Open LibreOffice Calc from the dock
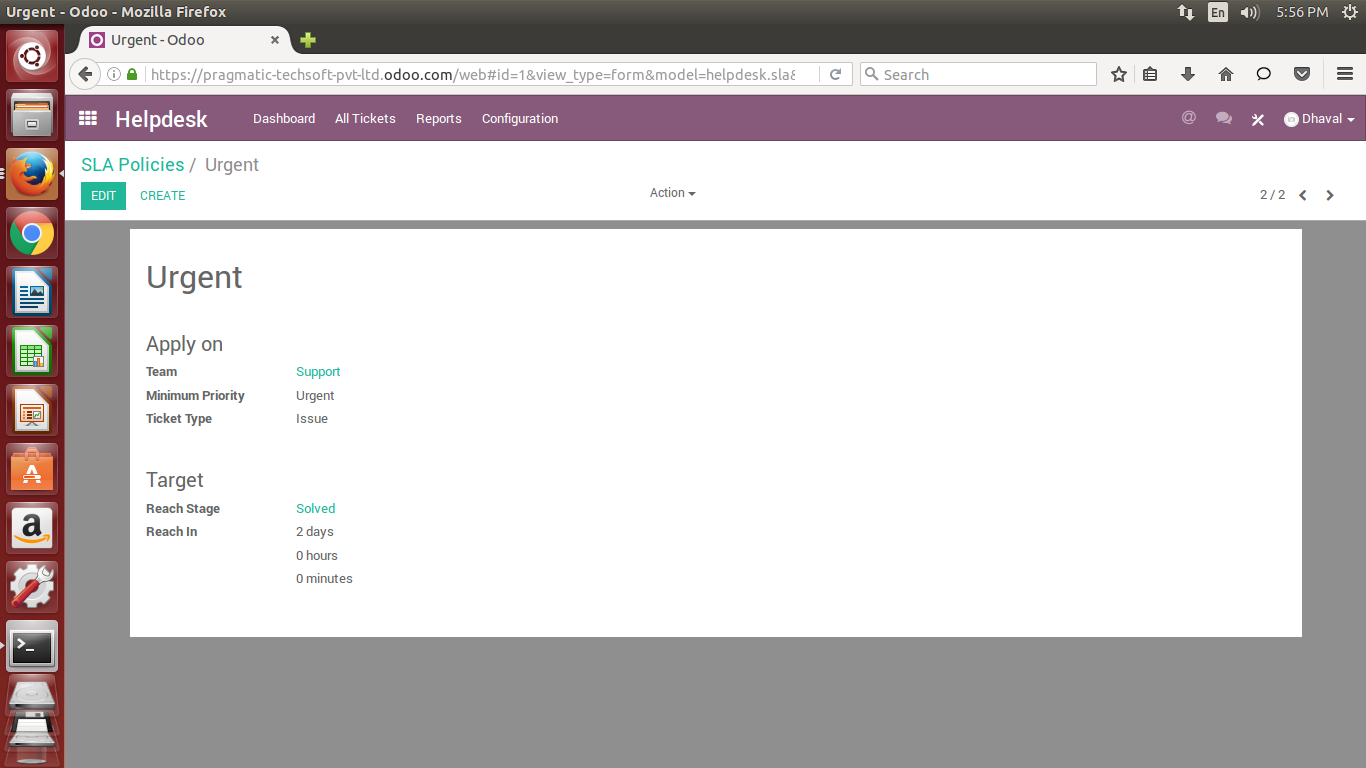1366x768 pixels. (32, 351)
